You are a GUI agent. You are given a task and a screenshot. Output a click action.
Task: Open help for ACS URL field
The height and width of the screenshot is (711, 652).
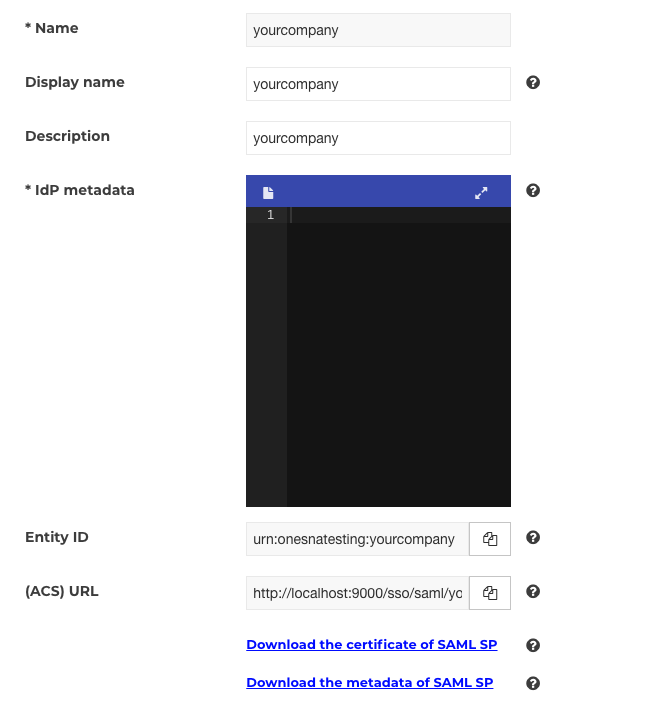click(x=533, y=591)
